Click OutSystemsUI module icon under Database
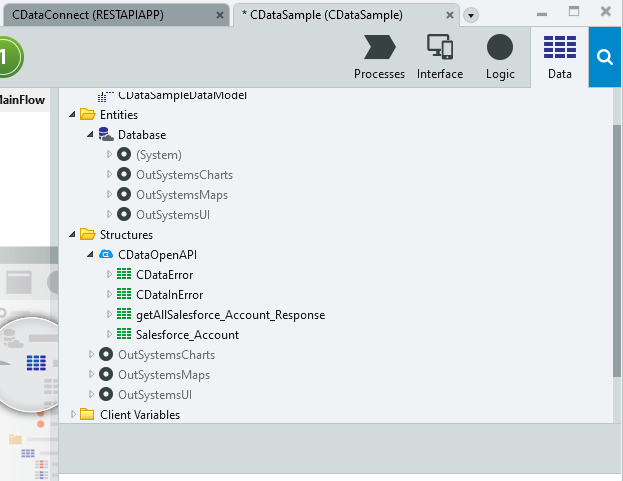 click(x=124, y=214)
